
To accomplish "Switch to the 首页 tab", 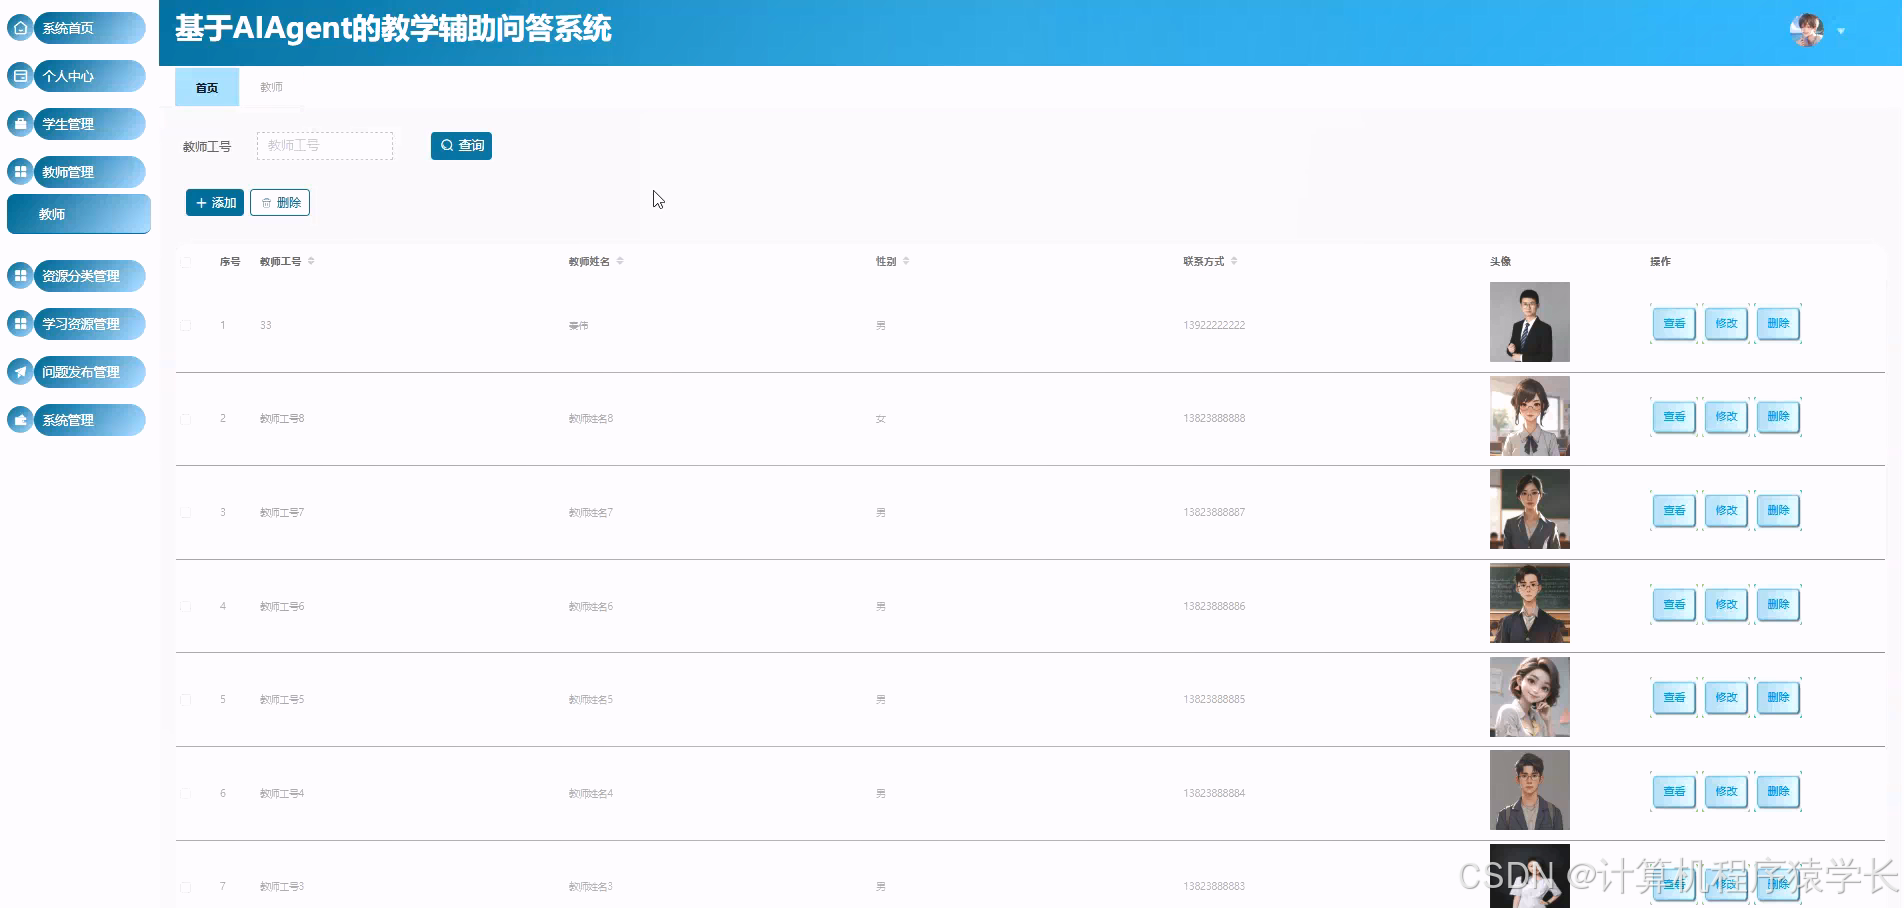I will (206, 87).
